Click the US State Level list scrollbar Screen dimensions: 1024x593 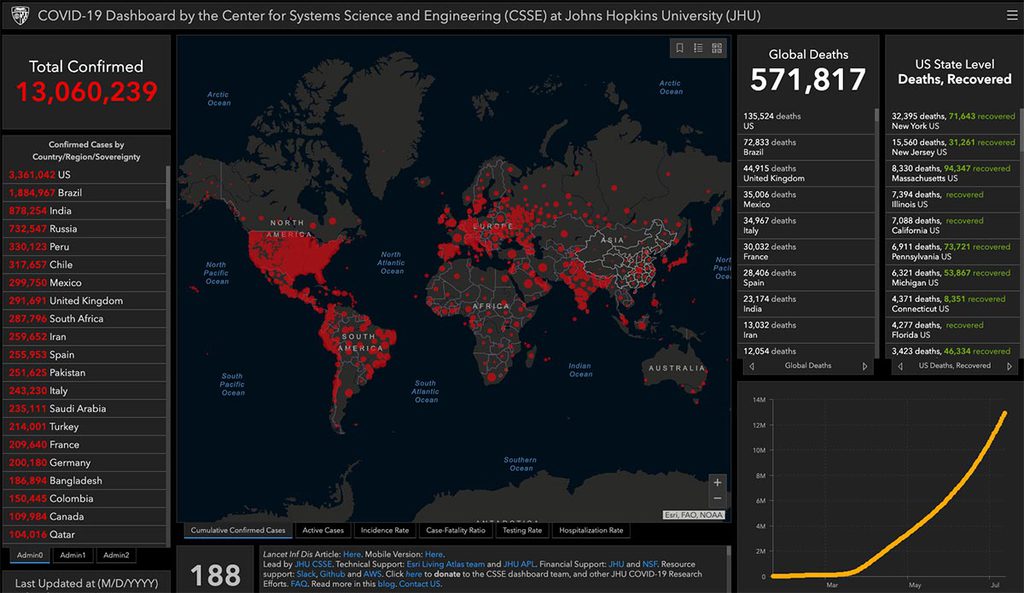click(x=1021, y=131)
